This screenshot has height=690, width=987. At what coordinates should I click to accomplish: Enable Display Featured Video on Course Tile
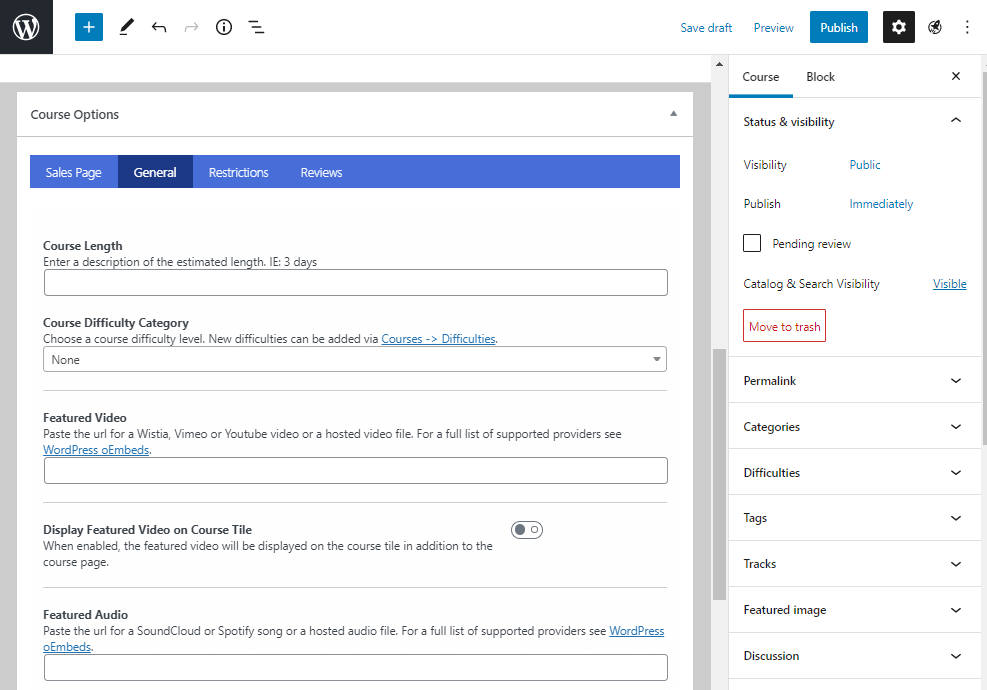[x=527, y=529]
